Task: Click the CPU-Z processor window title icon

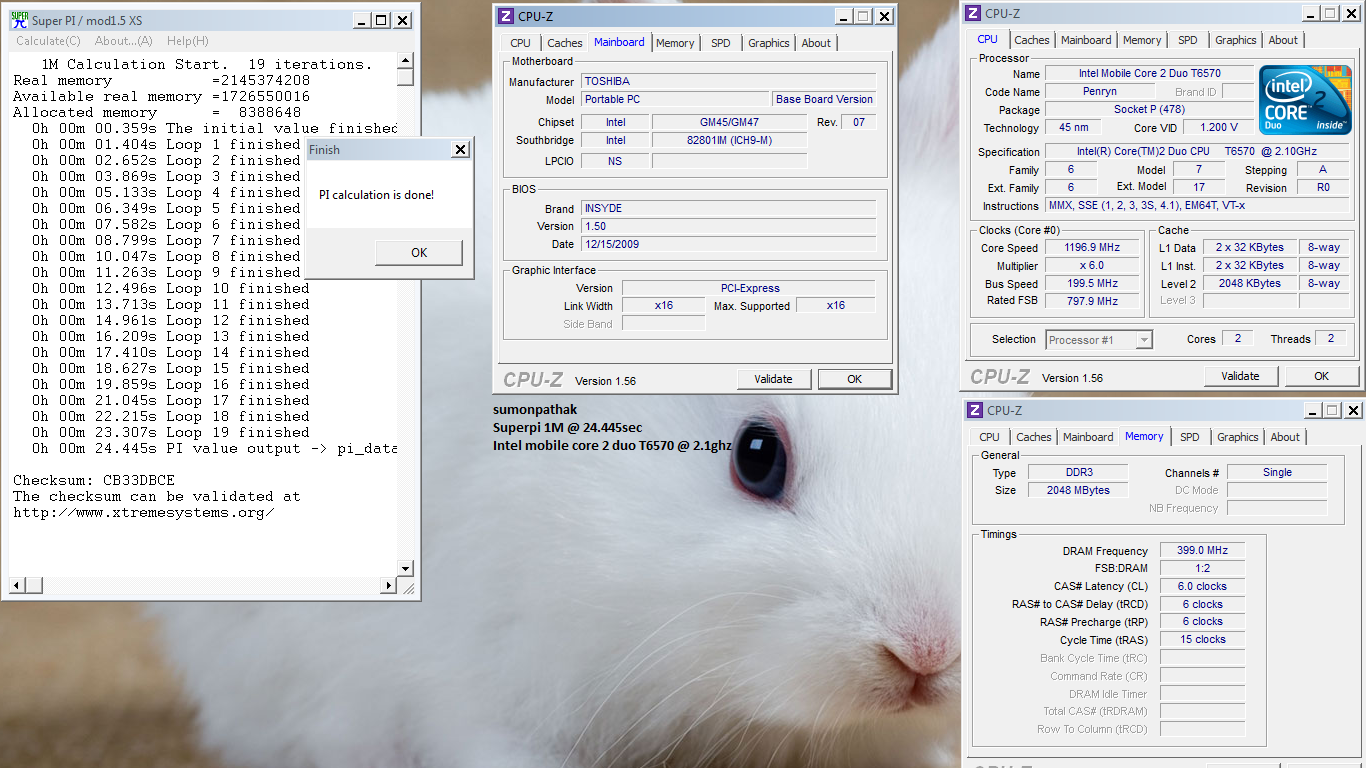Action: [972, 13]
